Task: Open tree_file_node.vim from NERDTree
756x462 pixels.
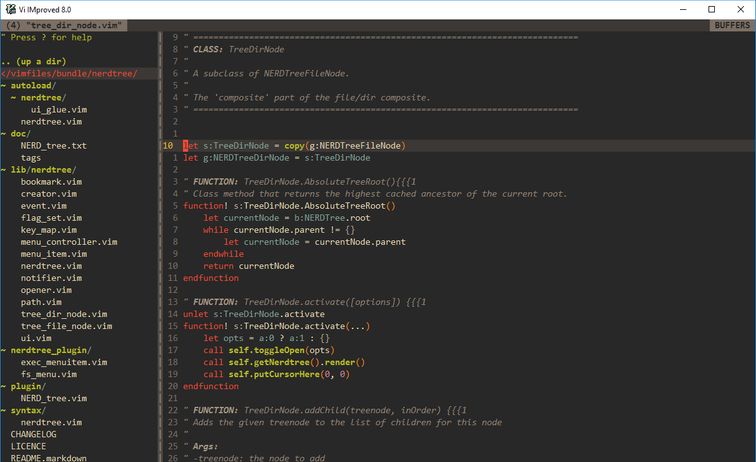Action: [65, 326]
